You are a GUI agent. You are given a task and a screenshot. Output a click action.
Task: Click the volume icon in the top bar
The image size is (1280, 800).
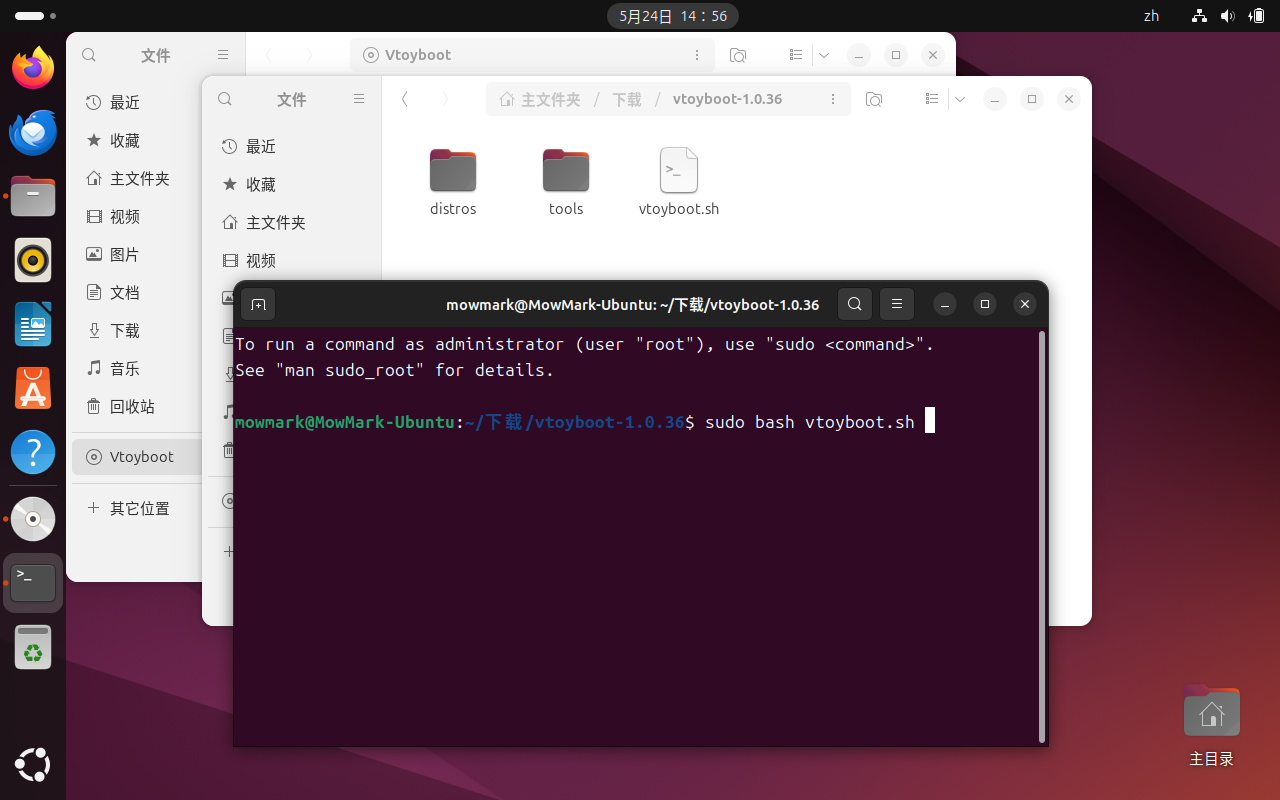[1228, 16]
